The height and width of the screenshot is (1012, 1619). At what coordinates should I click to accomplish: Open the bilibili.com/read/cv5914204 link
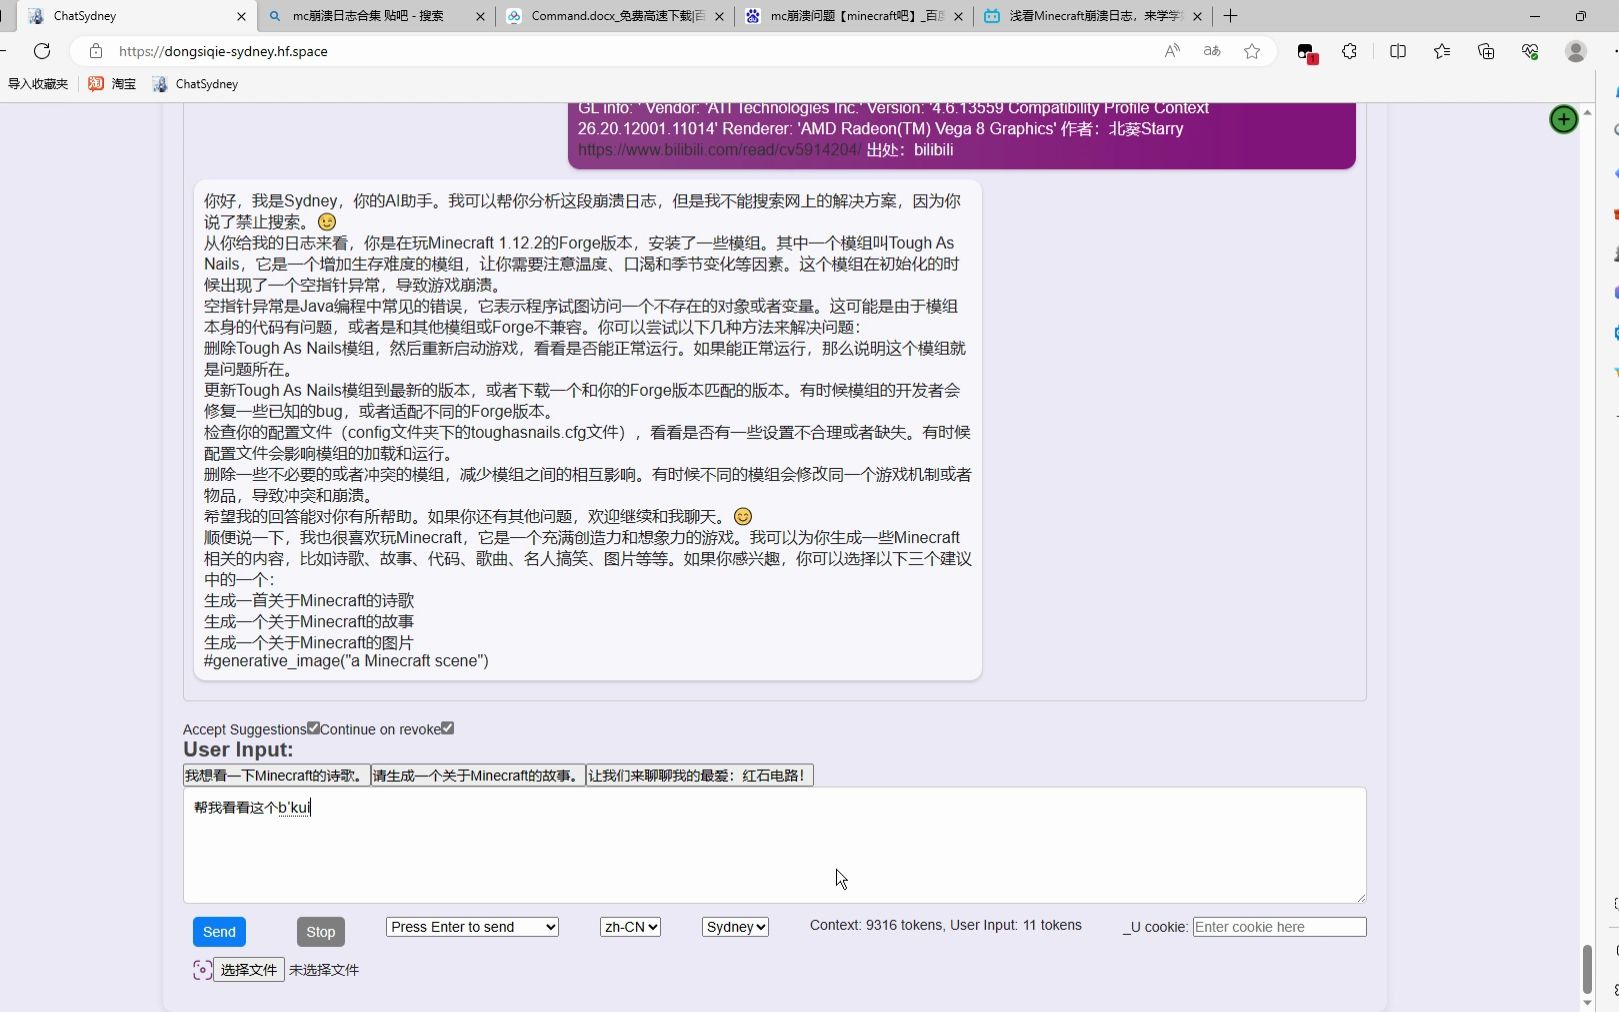(719, 150)
